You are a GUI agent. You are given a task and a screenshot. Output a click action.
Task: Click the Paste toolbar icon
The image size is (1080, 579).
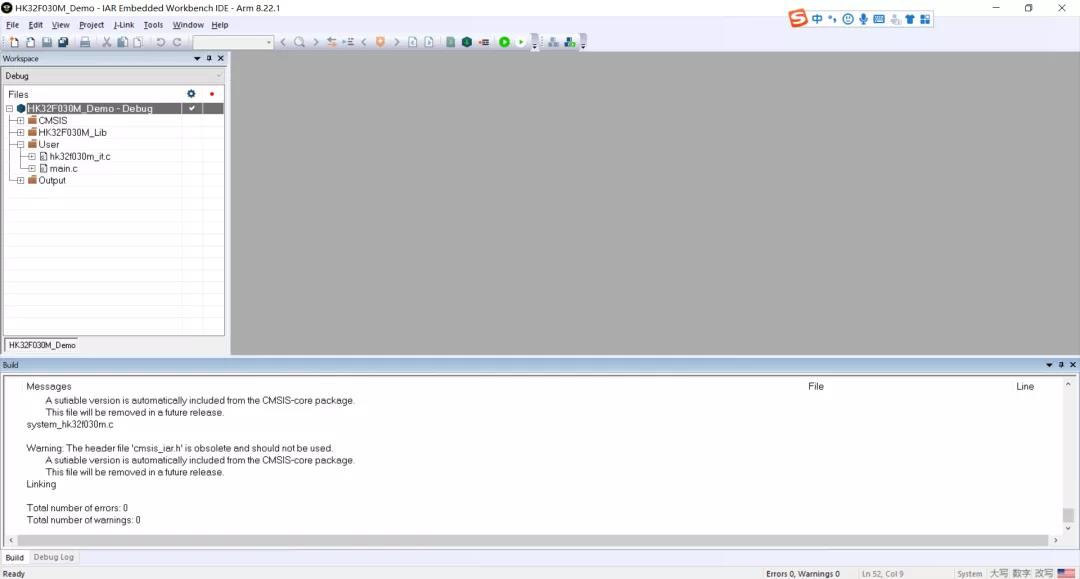[x=138, y=42]
